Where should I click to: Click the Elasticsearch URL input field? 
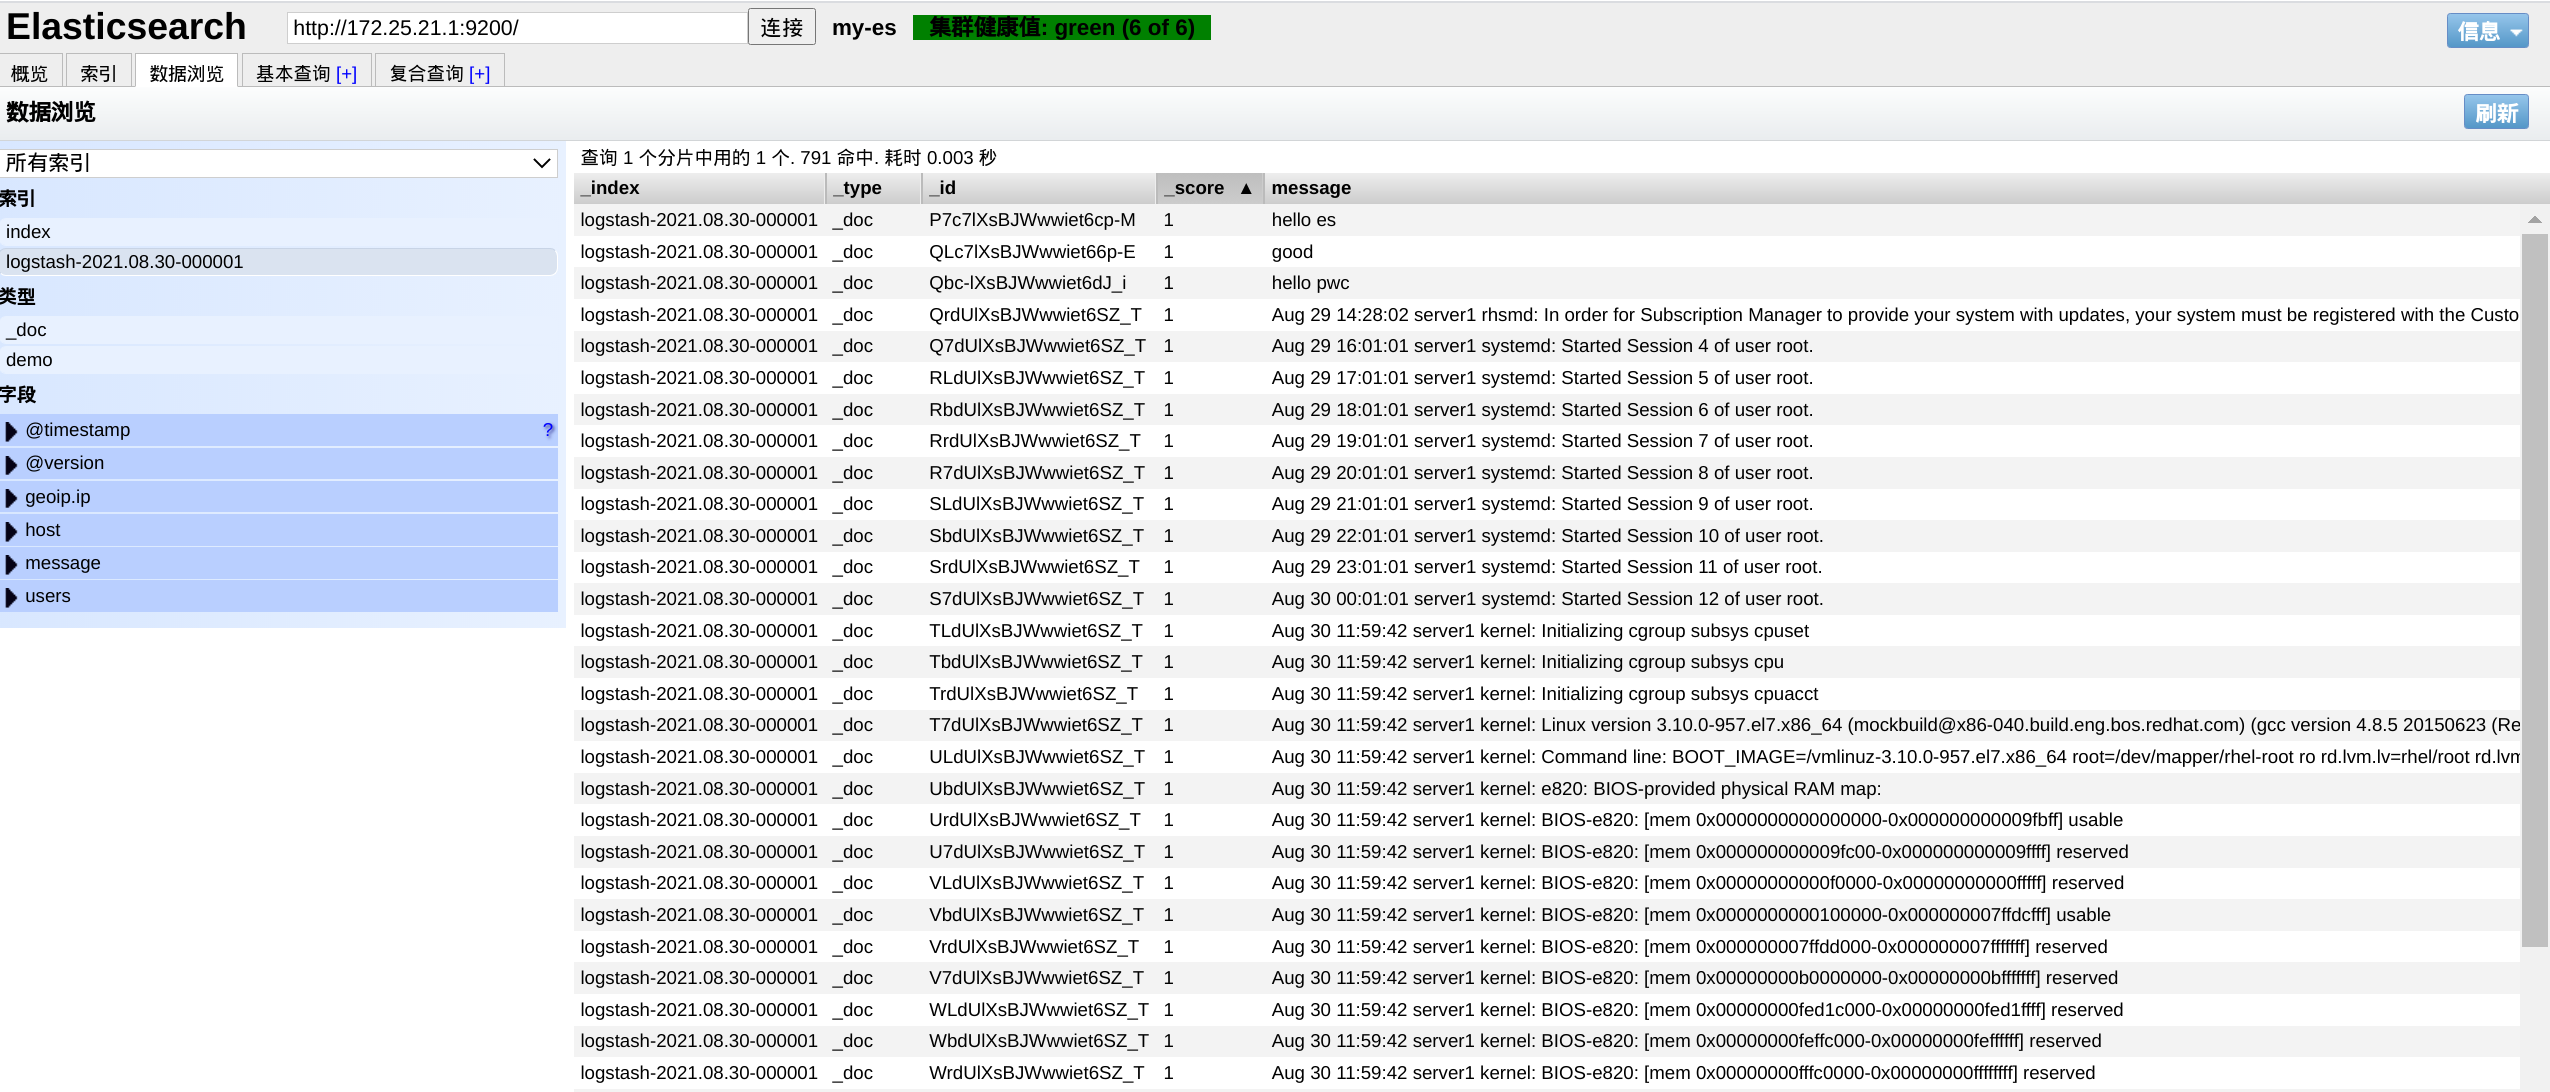coord(516,28)
